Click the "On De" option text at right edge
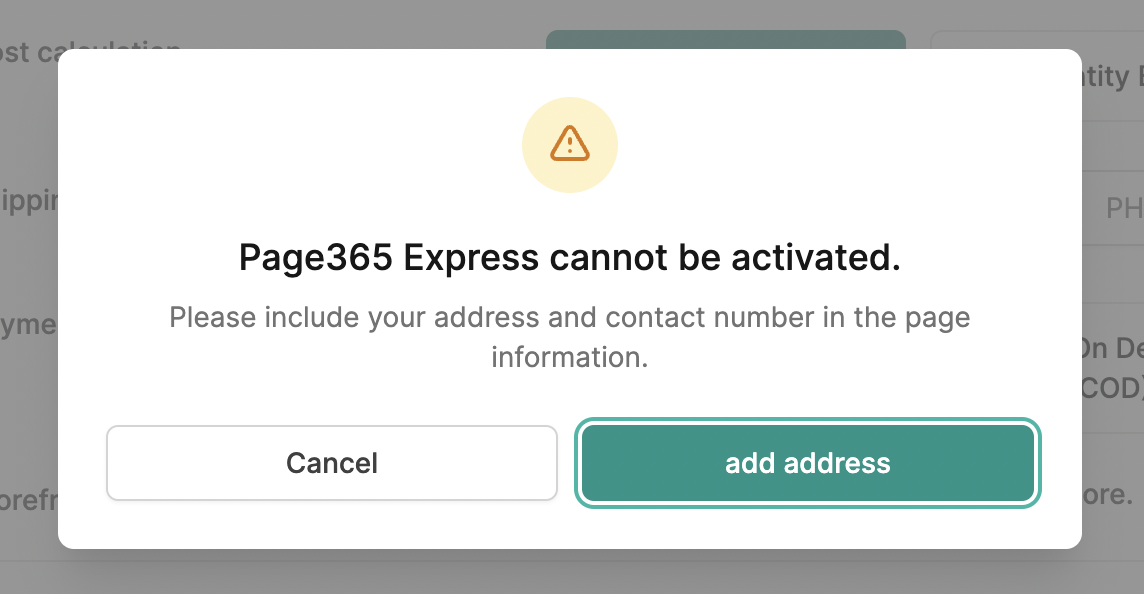Image resolution: width=1144 pixels, height=594 pixels. click(x=1113, y=348)
